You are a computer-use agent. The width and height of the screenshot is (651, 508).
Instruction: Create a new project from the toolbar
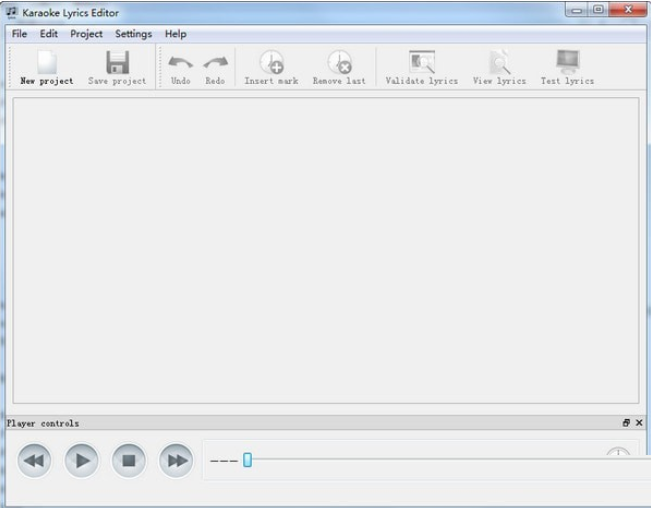click(47, 67)
